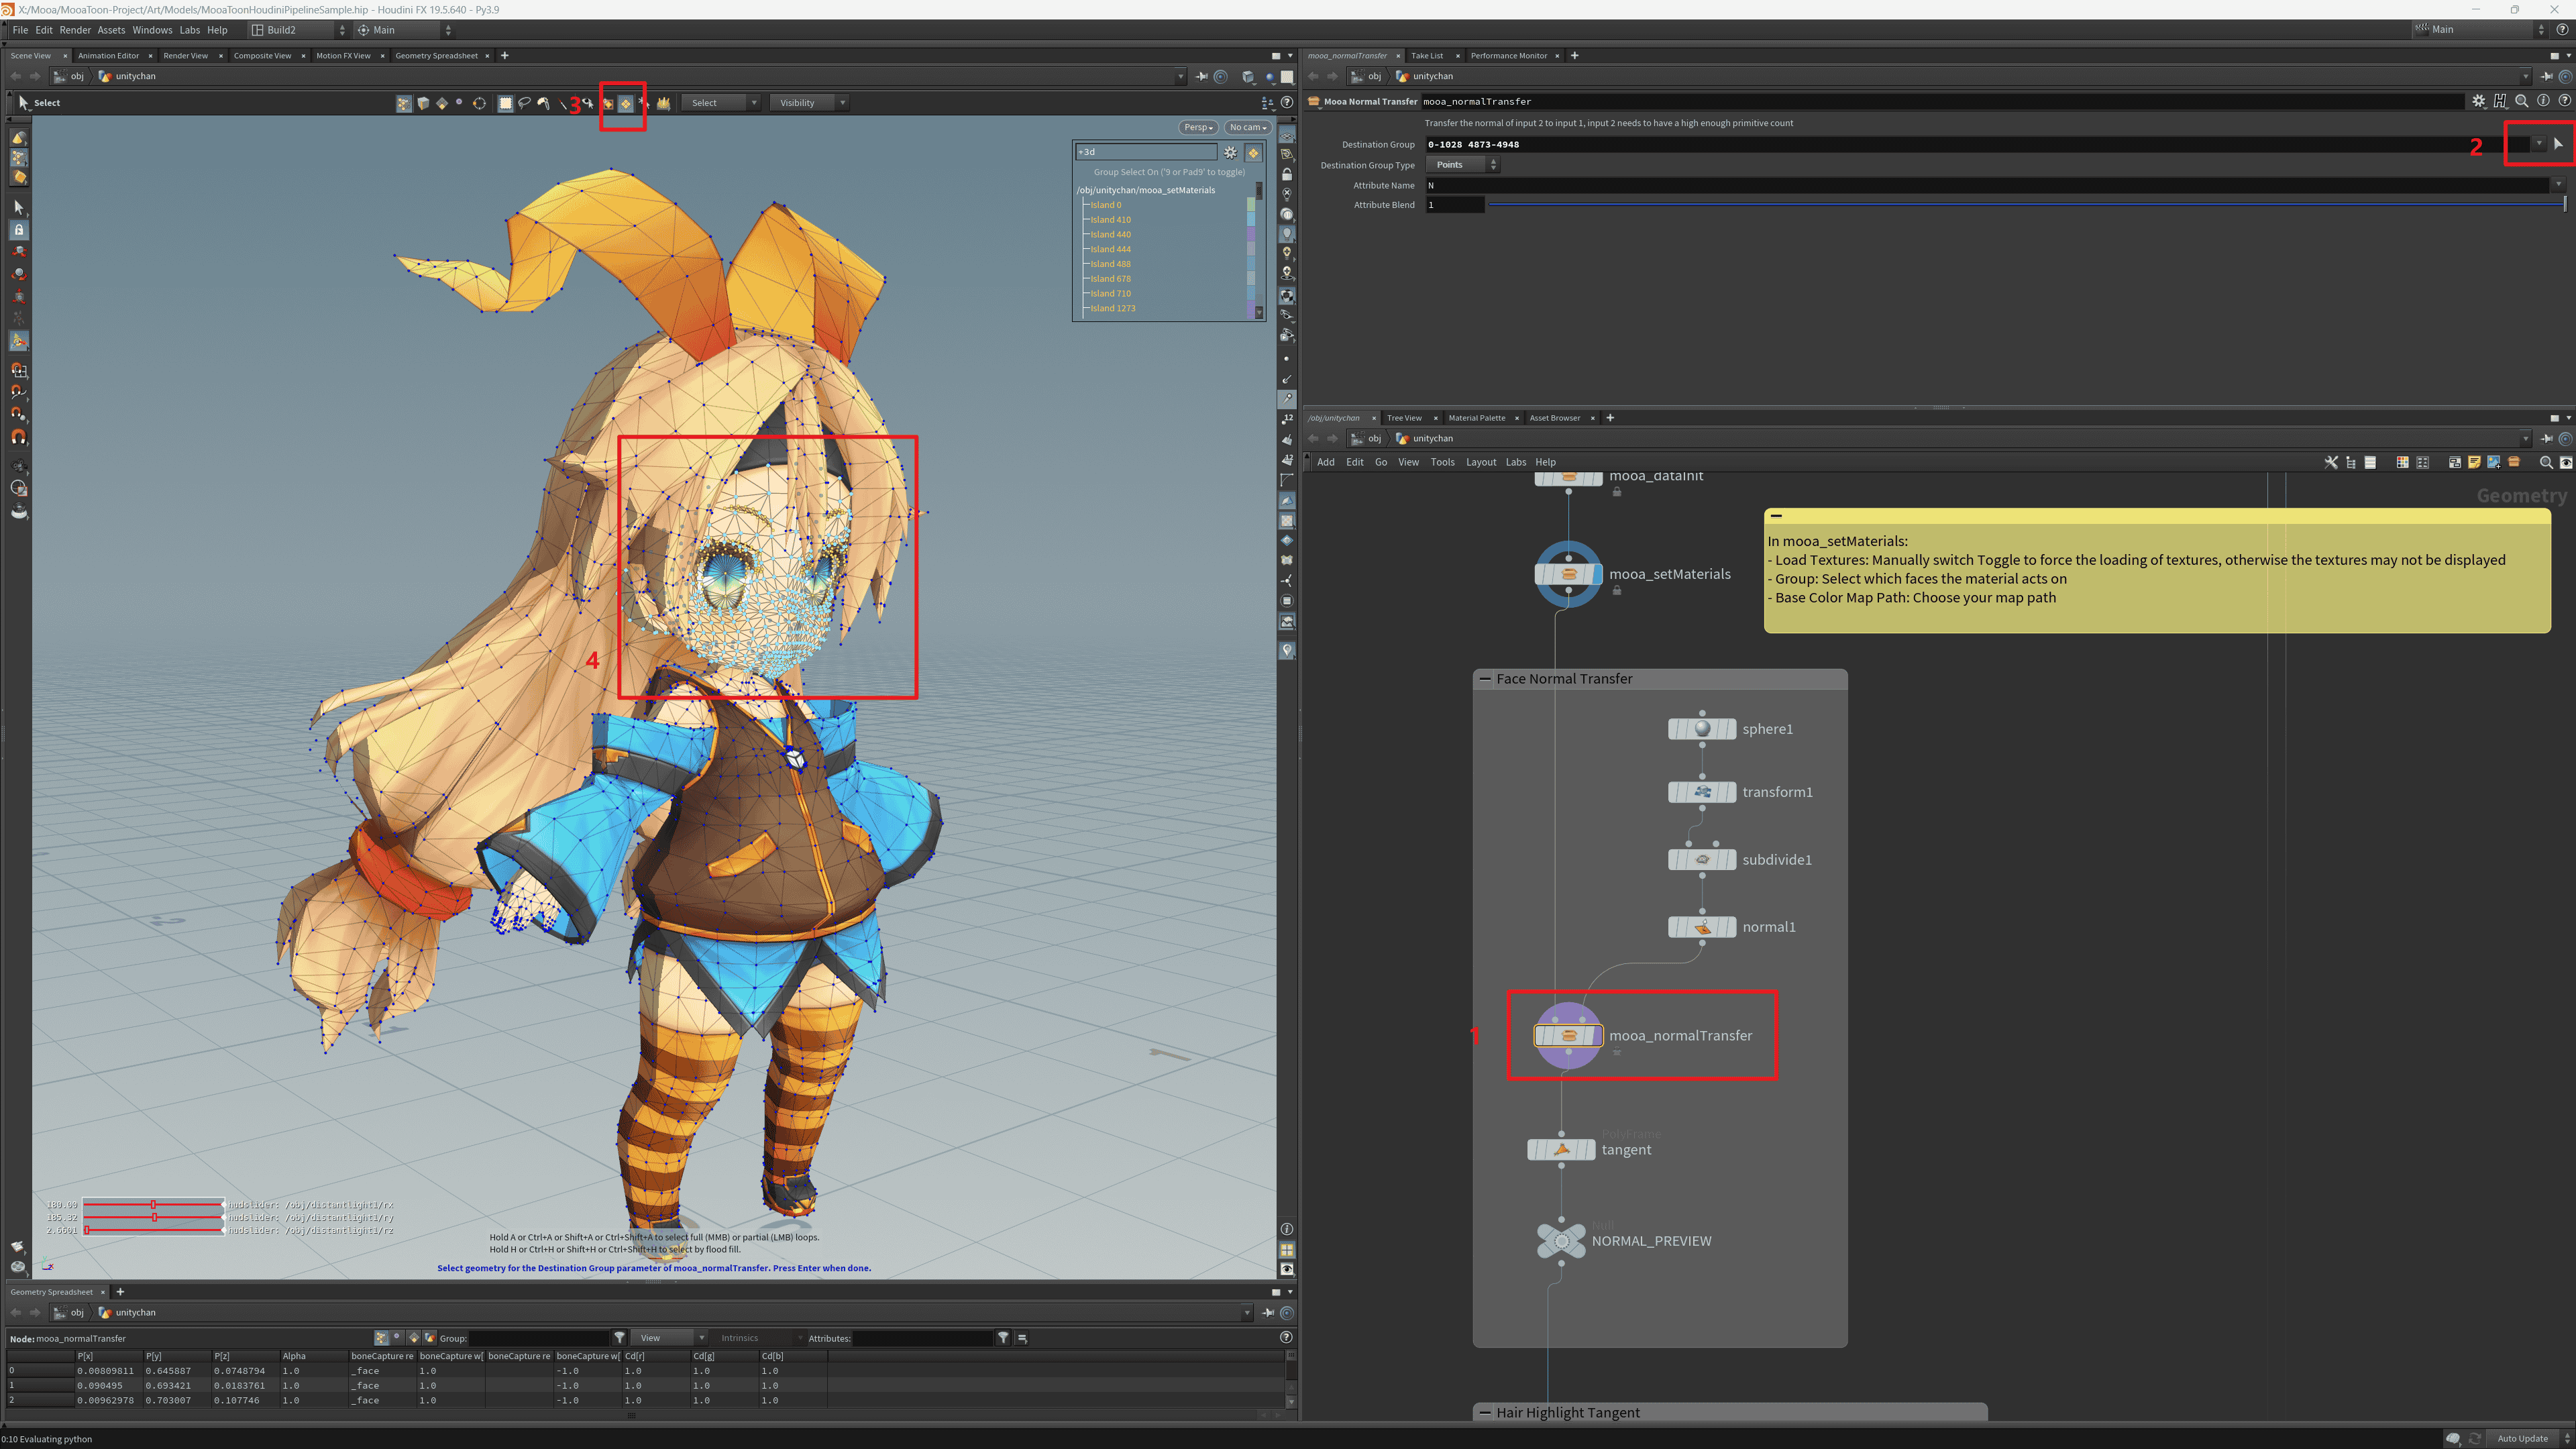Open the Render menu

tap(75, 30)
